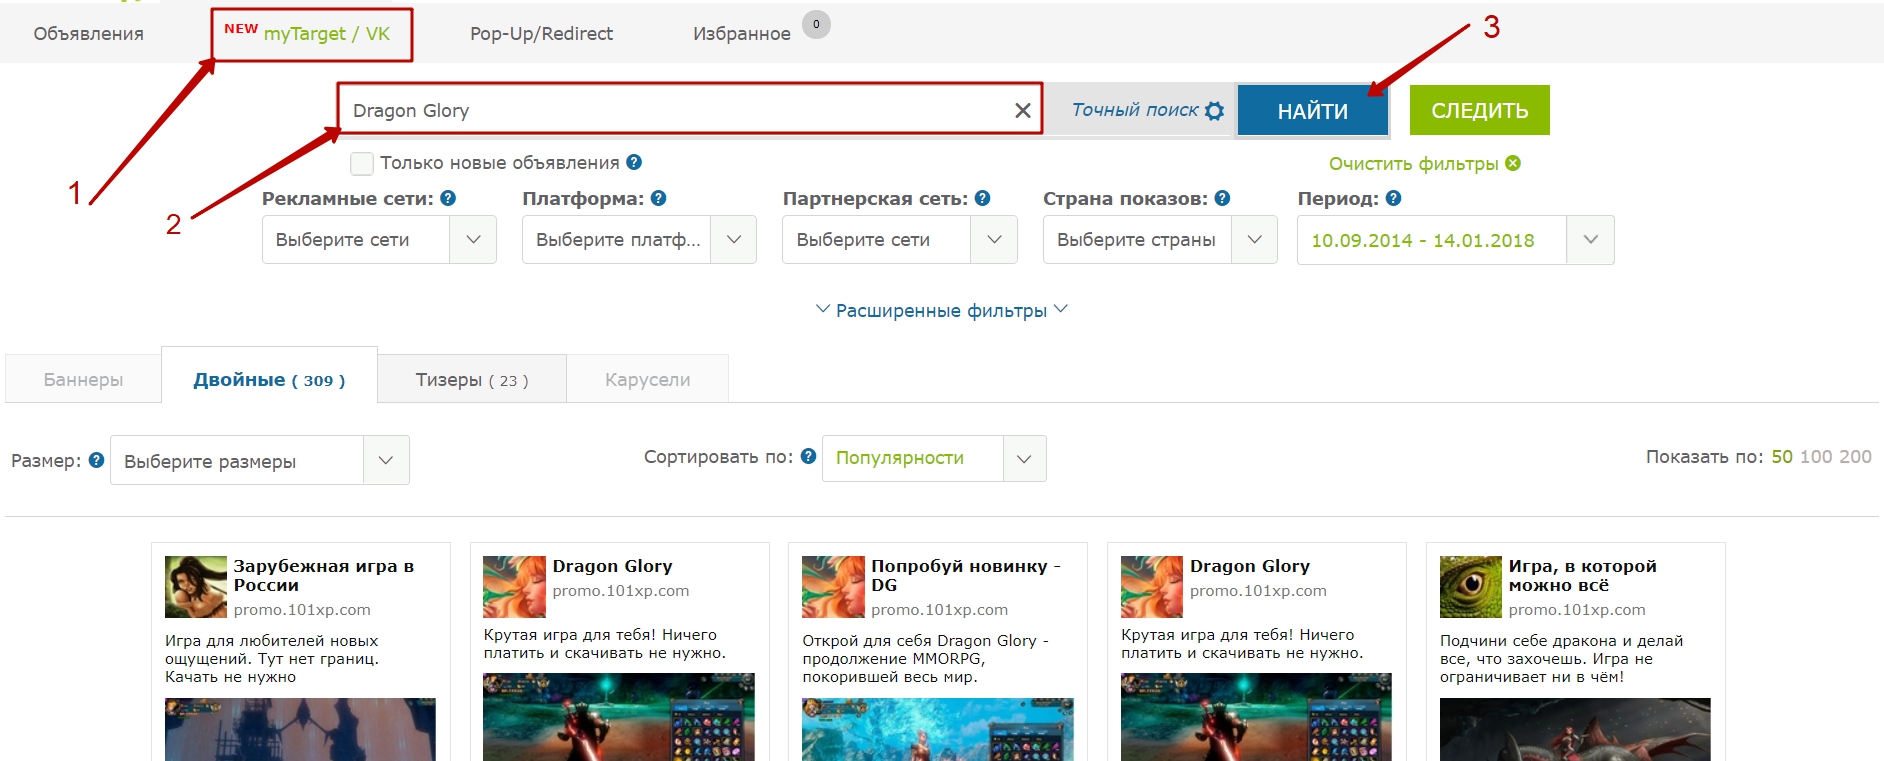
Task: Click help icon next to Период
Action: [x=1393, y=198]
